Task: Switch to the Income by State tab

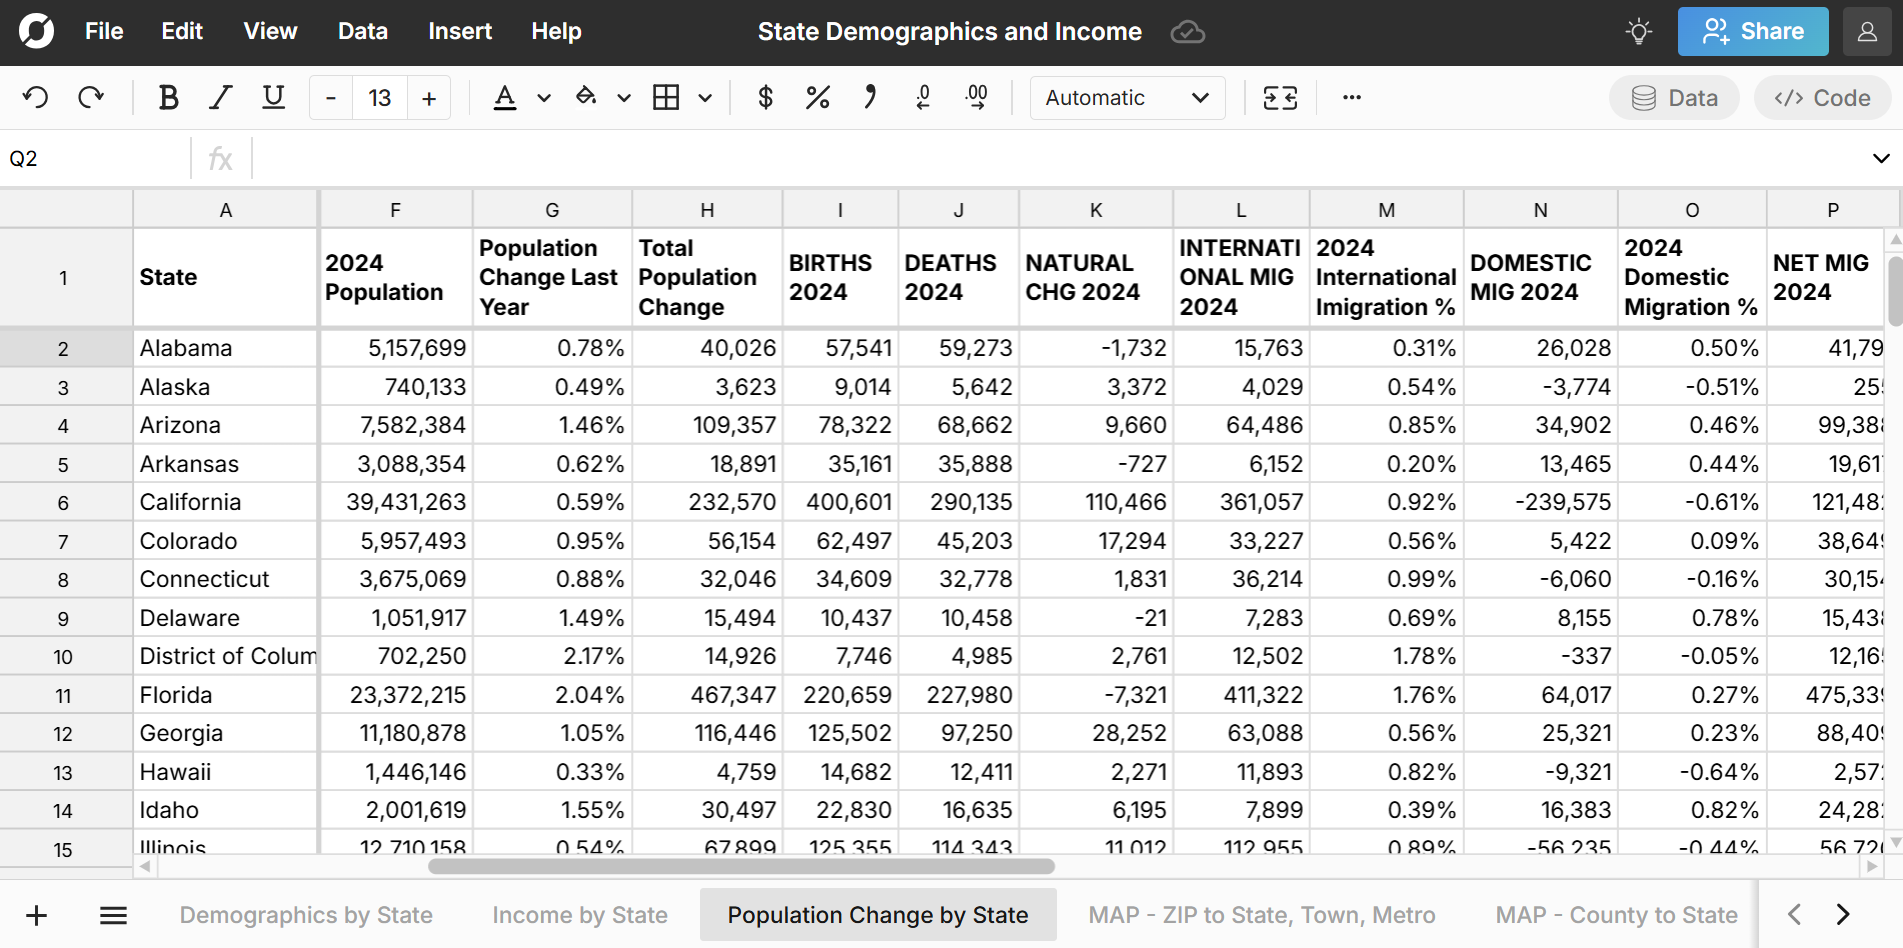Action: point(579,915)
